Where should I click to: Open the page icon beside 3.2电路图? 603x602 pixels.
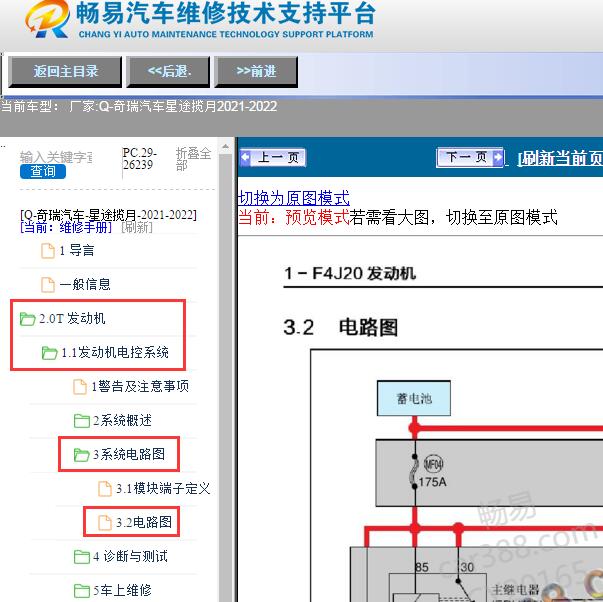tap(105, 522)
